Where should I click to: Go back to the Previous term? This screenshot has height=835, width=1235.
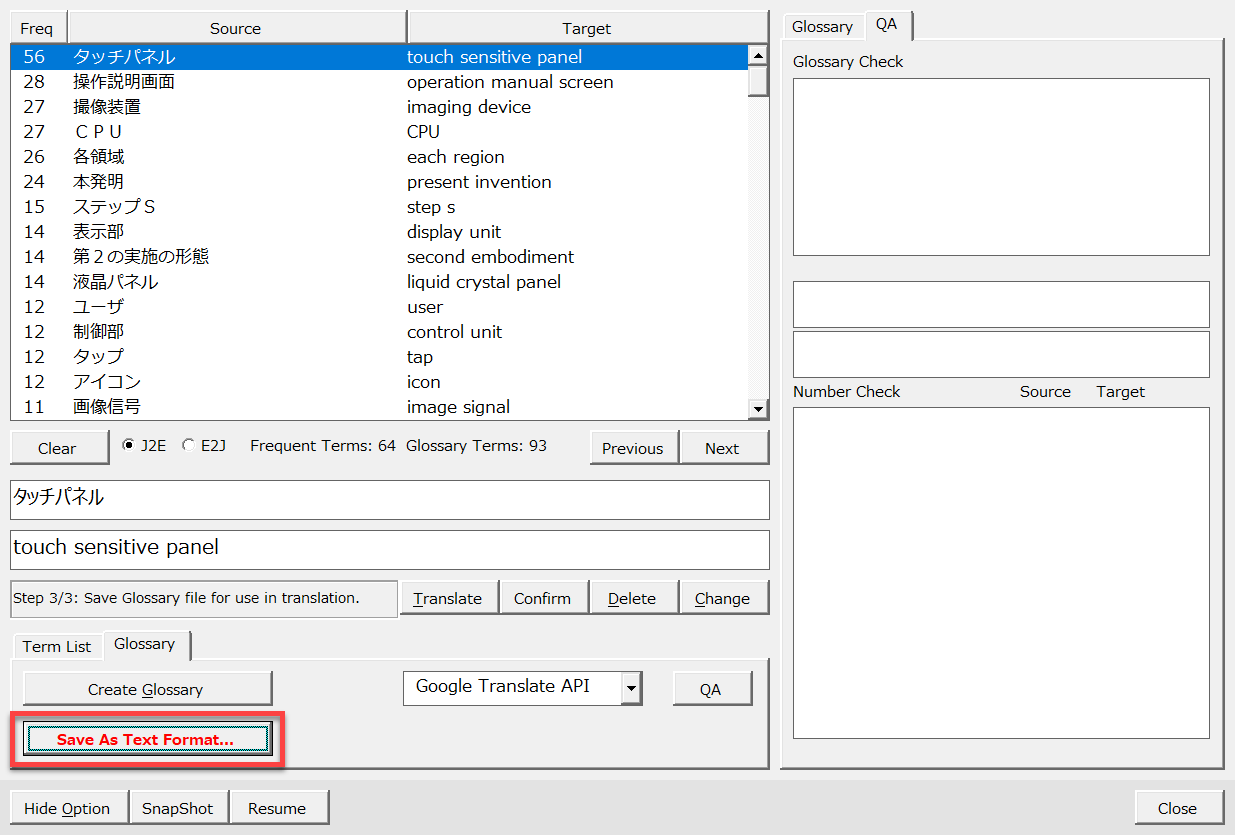(632, 448)
